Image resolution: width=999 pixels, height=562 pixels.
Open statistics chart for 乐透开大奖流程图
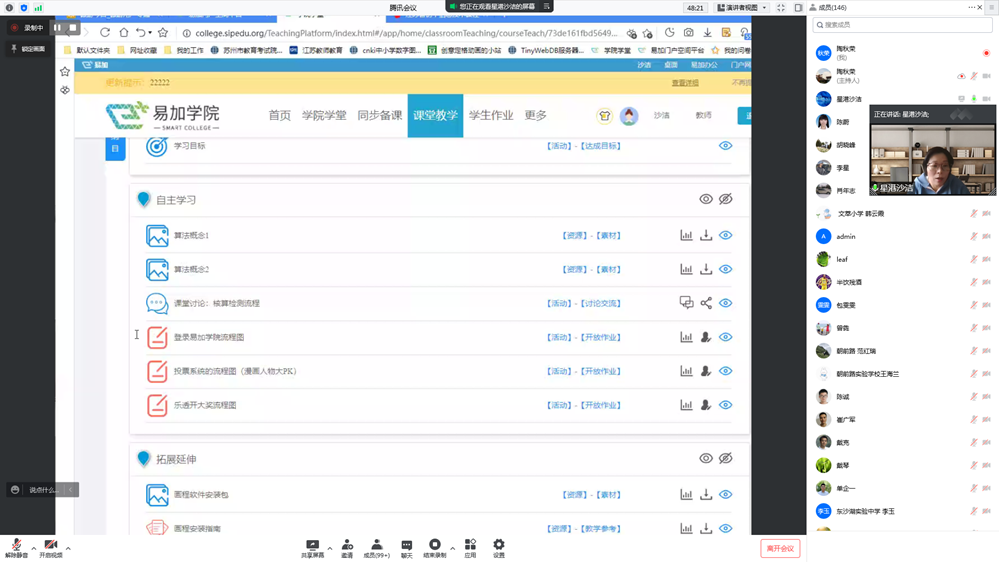click(x=686, y=405)
